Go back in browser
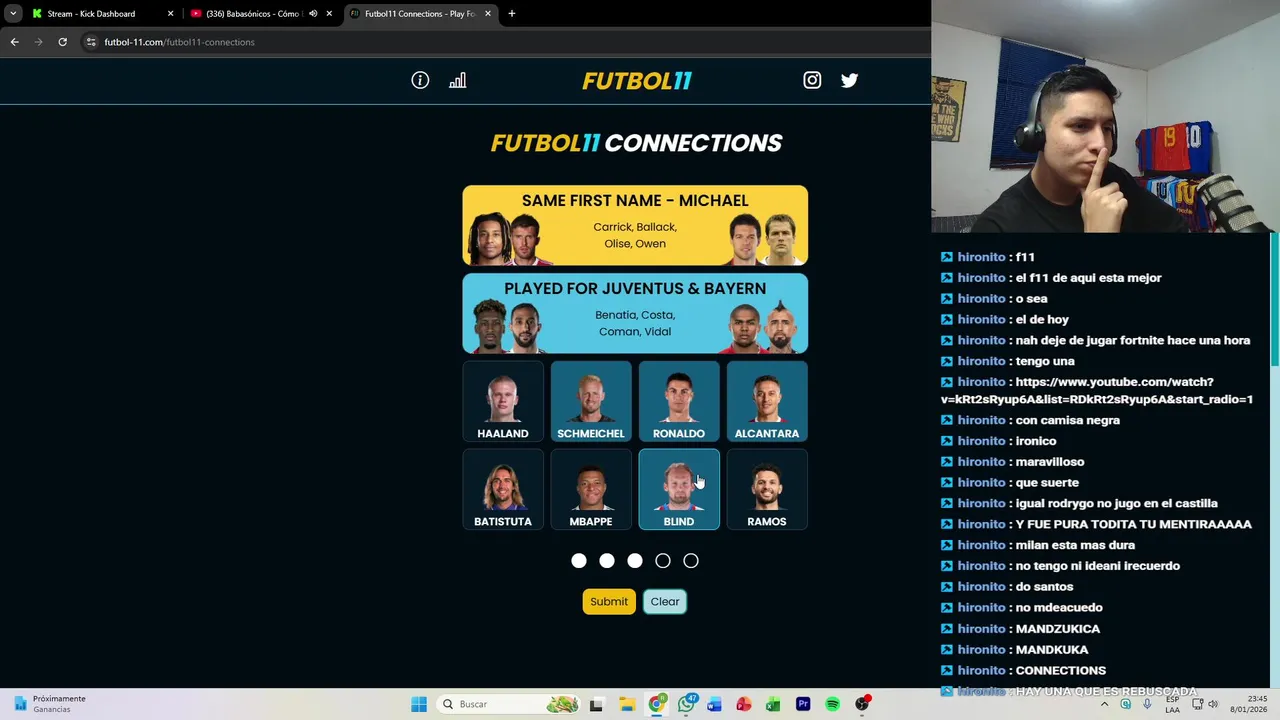The height and width of the screenshot is (720, 1280). tap(14, 42)
